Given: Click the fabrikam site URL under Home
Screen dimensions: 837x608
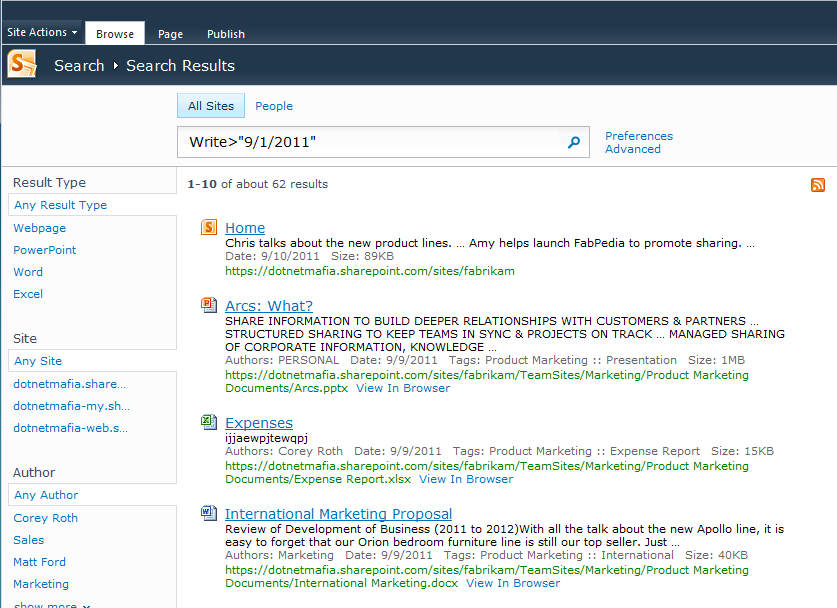Looking at the screenshot, I should click(x=370, y=271).
